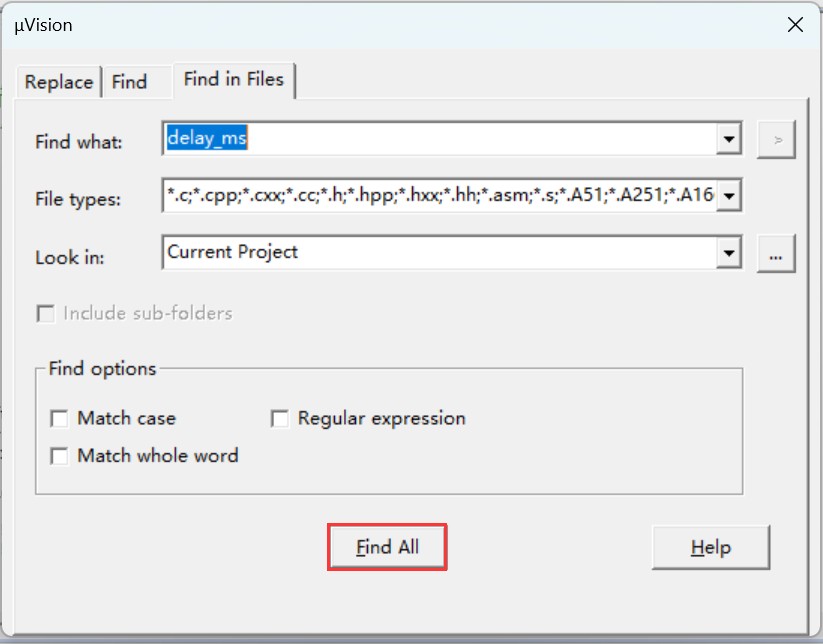Click the browse ellipsis button beside Look in

(x=776, y=254)
